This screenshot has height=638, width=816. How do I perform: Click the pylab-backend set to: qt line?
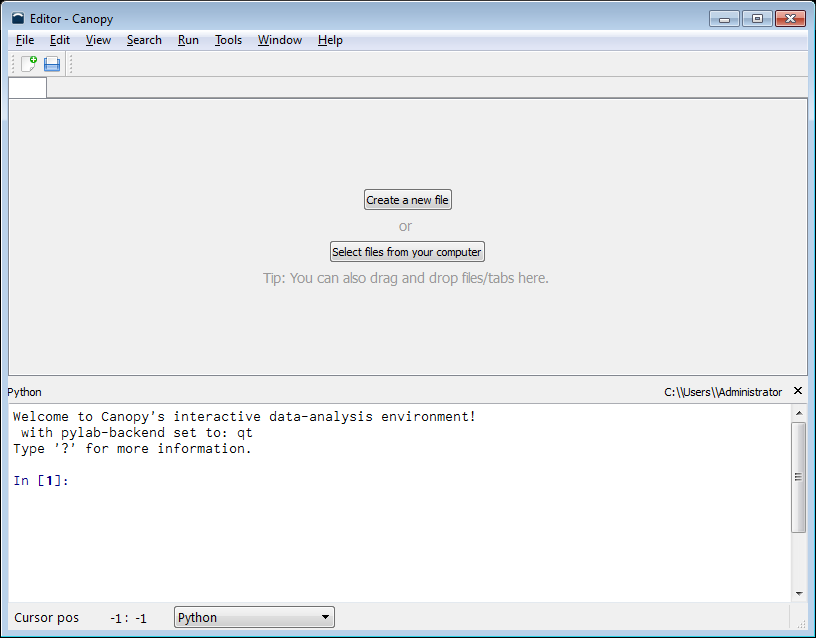coord(137,433)
